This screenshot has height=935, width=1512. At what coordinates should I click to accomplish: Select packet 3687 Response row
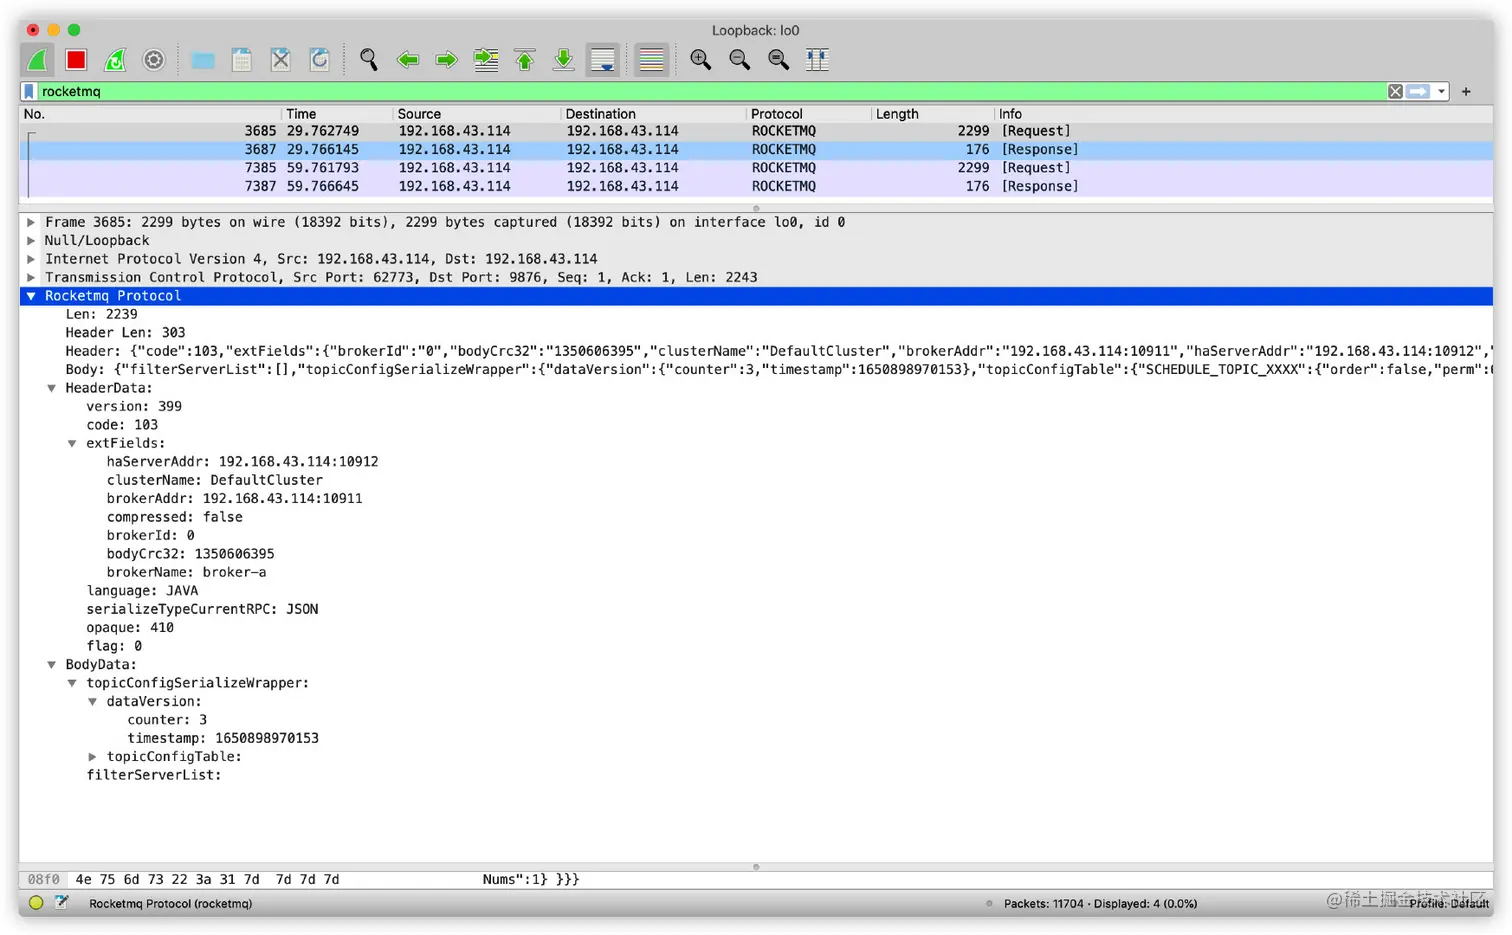[x=756, y=150]
